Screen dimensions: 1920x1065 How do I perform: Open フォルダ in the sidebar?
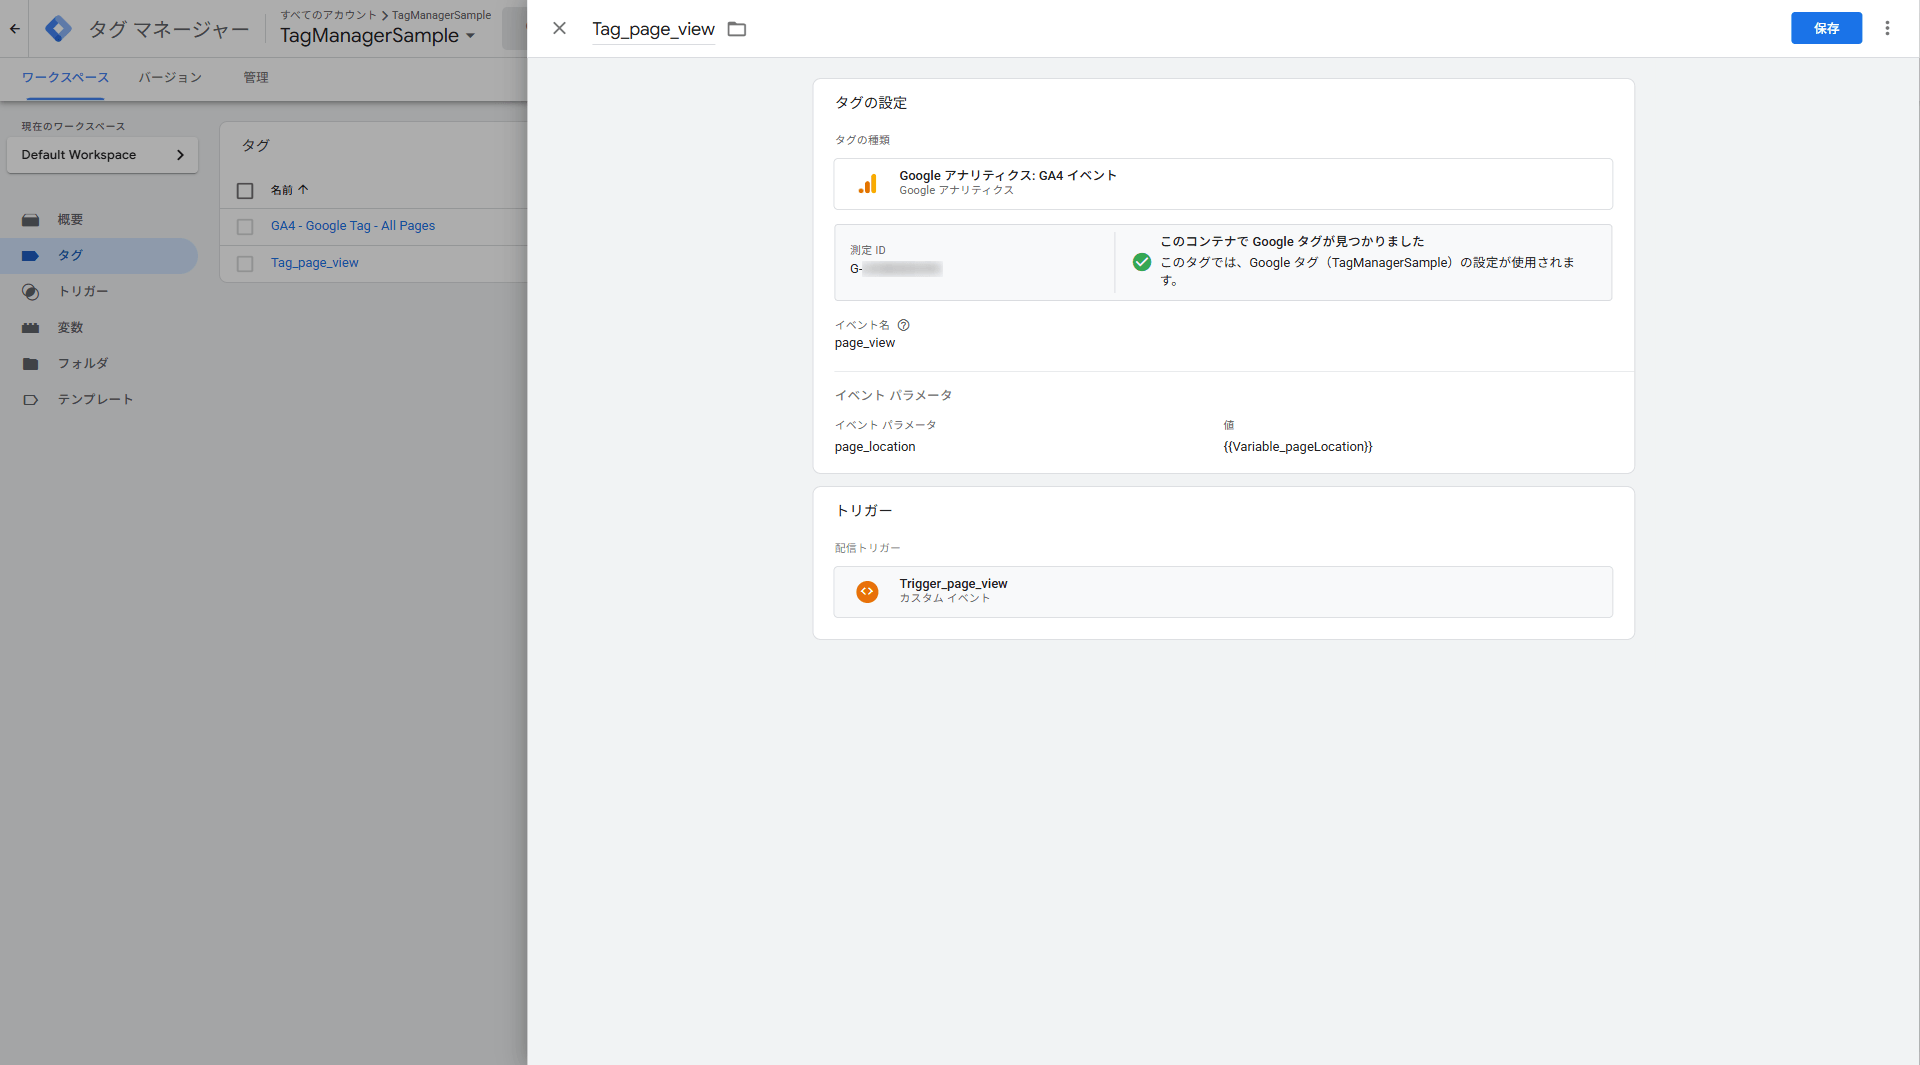coord(83,363)
